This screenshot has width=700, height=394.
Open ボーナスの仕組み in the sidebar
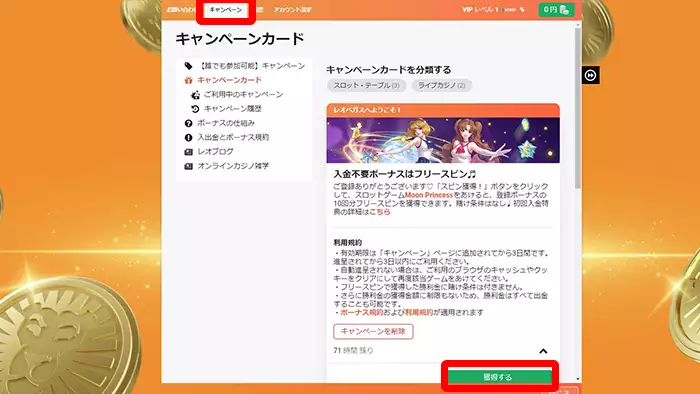226,123
